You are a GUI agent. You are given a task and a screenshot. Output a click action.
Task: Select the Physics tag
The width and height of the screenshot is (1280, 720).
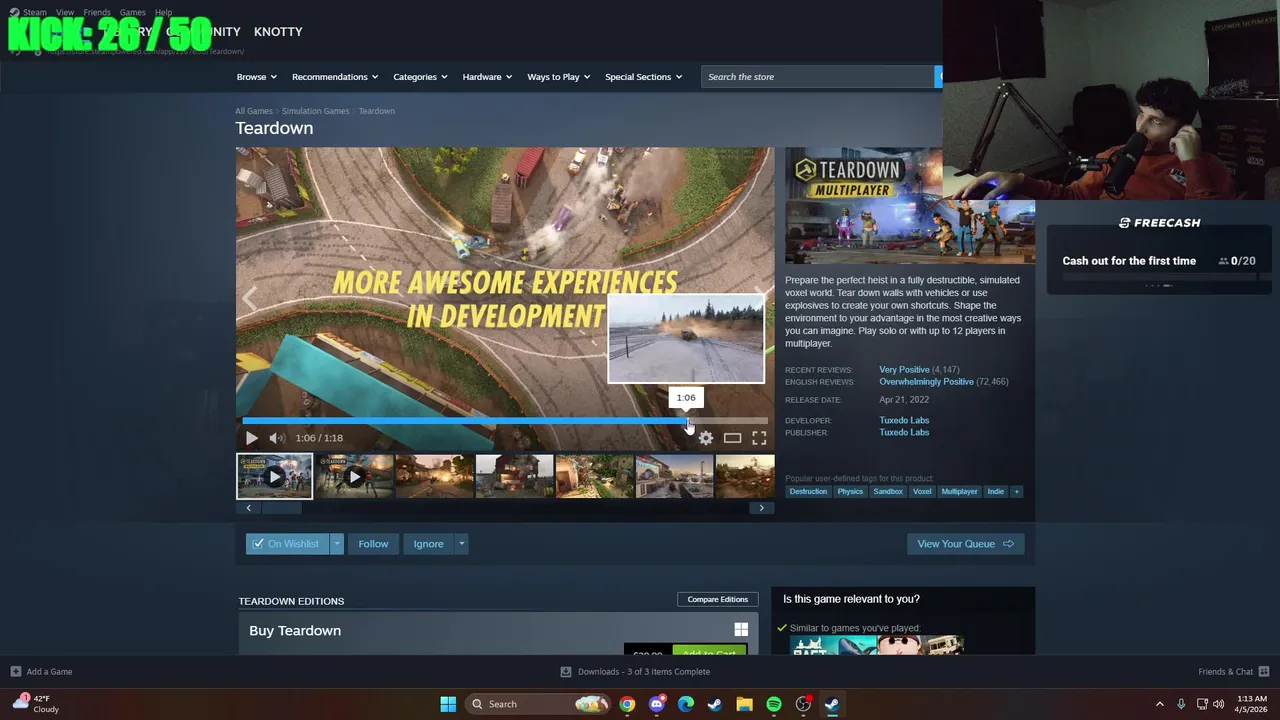(x=850, y=491)
